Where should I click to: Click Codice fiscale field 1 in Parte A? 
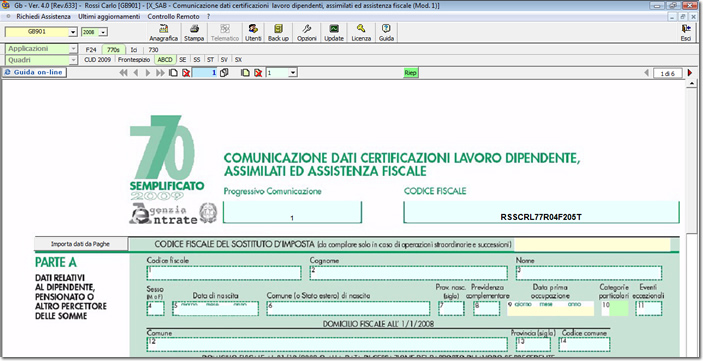[x=224, y=273]
